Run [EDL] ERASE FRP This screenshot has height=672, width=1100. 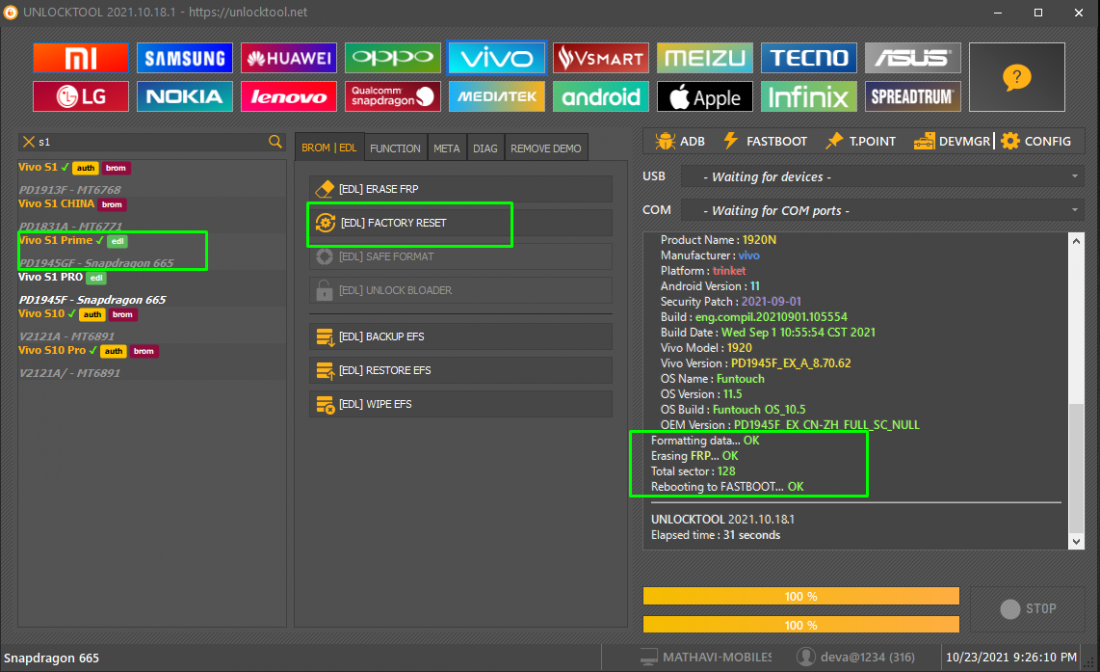coord(460,189)
